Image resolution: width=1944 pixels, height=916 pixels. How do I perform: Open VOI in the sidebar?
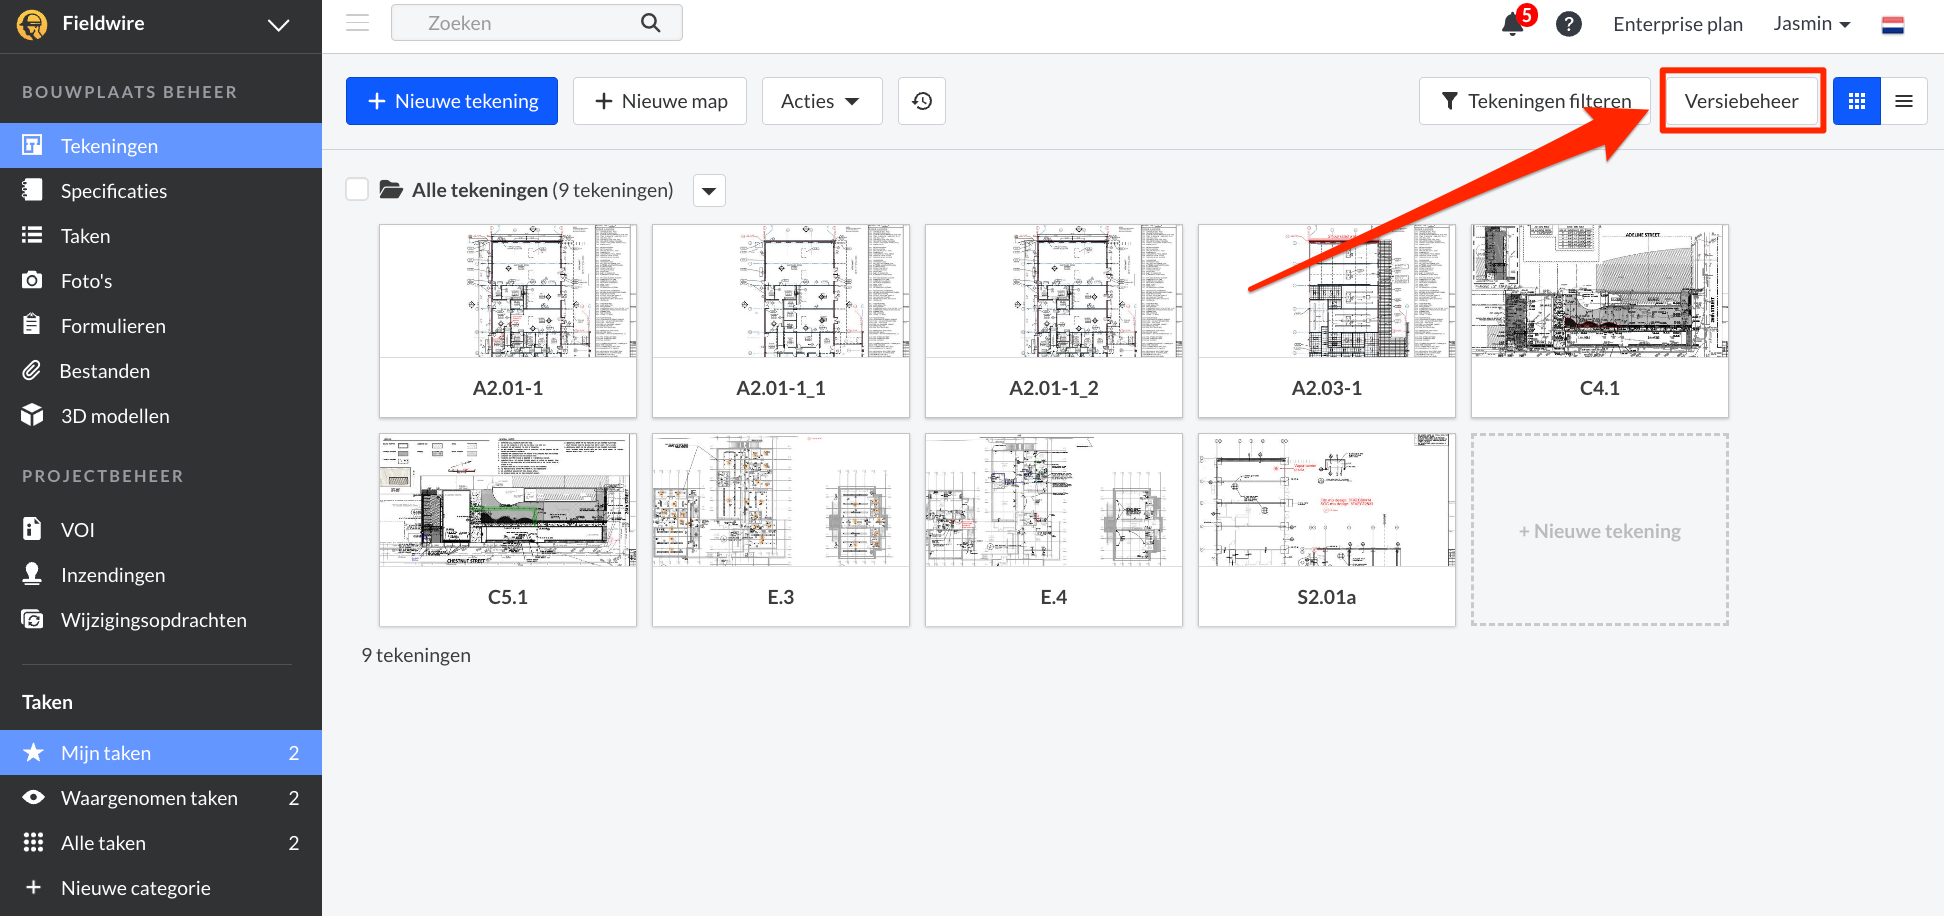tap(161, 530)
